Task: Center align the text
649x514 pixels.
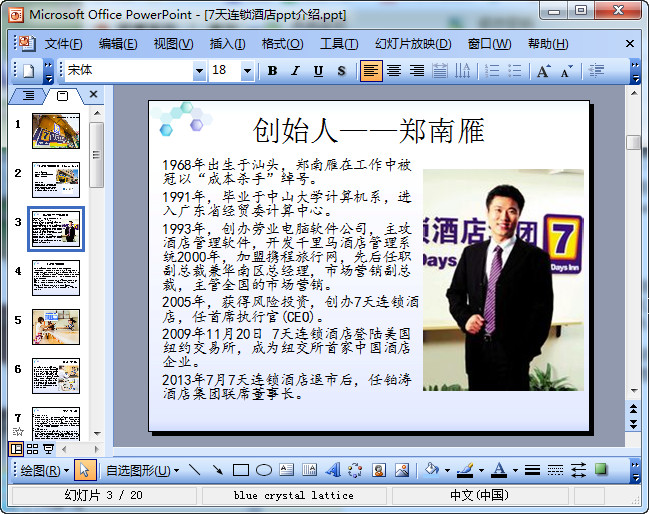Action: point(394,71)
